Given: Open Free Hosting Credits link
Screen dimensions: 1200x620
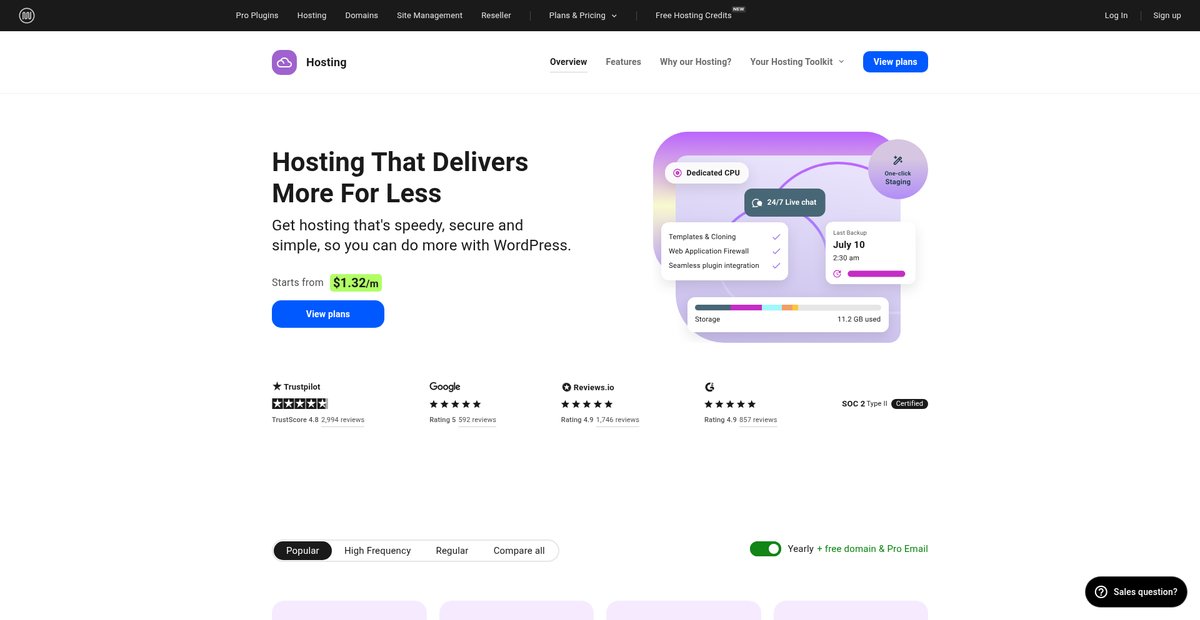Looking at the screenshot, I should pos(694,15).
